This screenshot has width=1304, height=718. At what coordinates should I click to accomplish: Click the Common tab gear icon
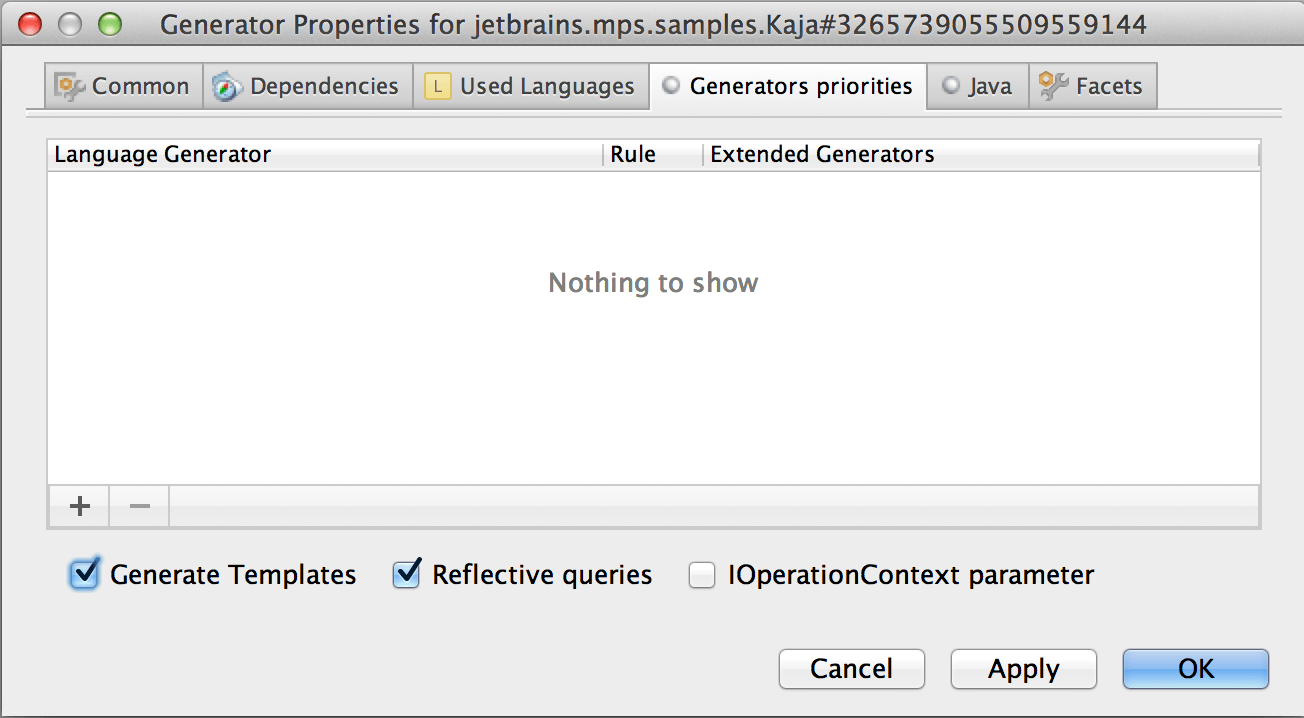pos(69,87)
